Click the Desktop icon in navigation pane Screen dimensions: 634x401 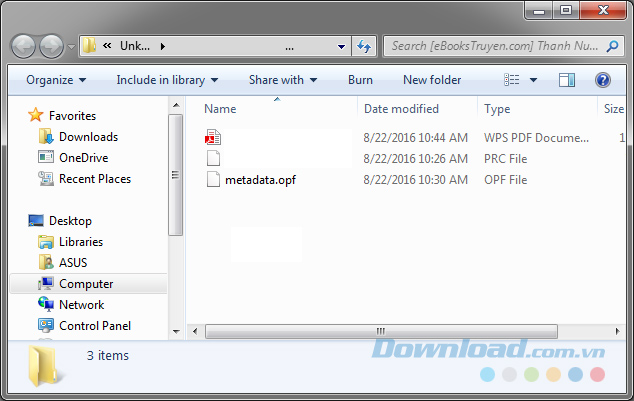[x=36, y=221]
